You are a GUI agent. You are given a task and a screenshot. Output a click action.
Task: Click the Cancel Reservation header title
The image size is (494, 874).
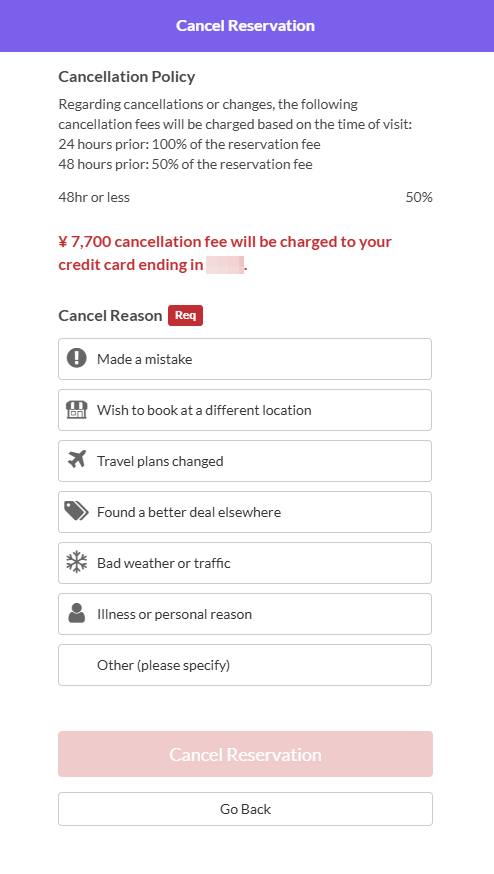coord(245,26)
